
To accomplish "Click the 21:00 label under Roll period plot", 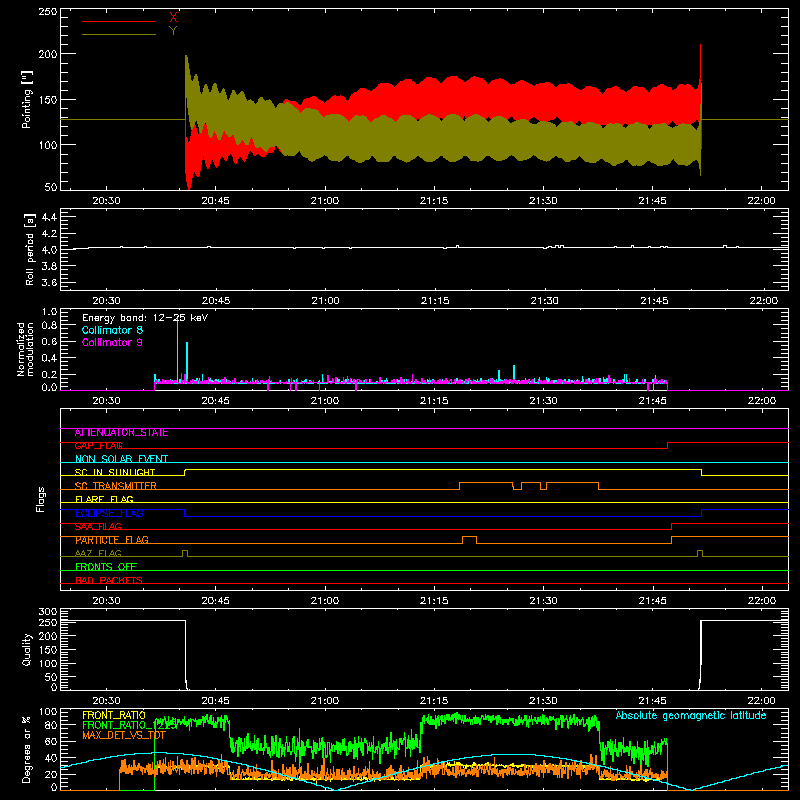I will click(325, 301).
